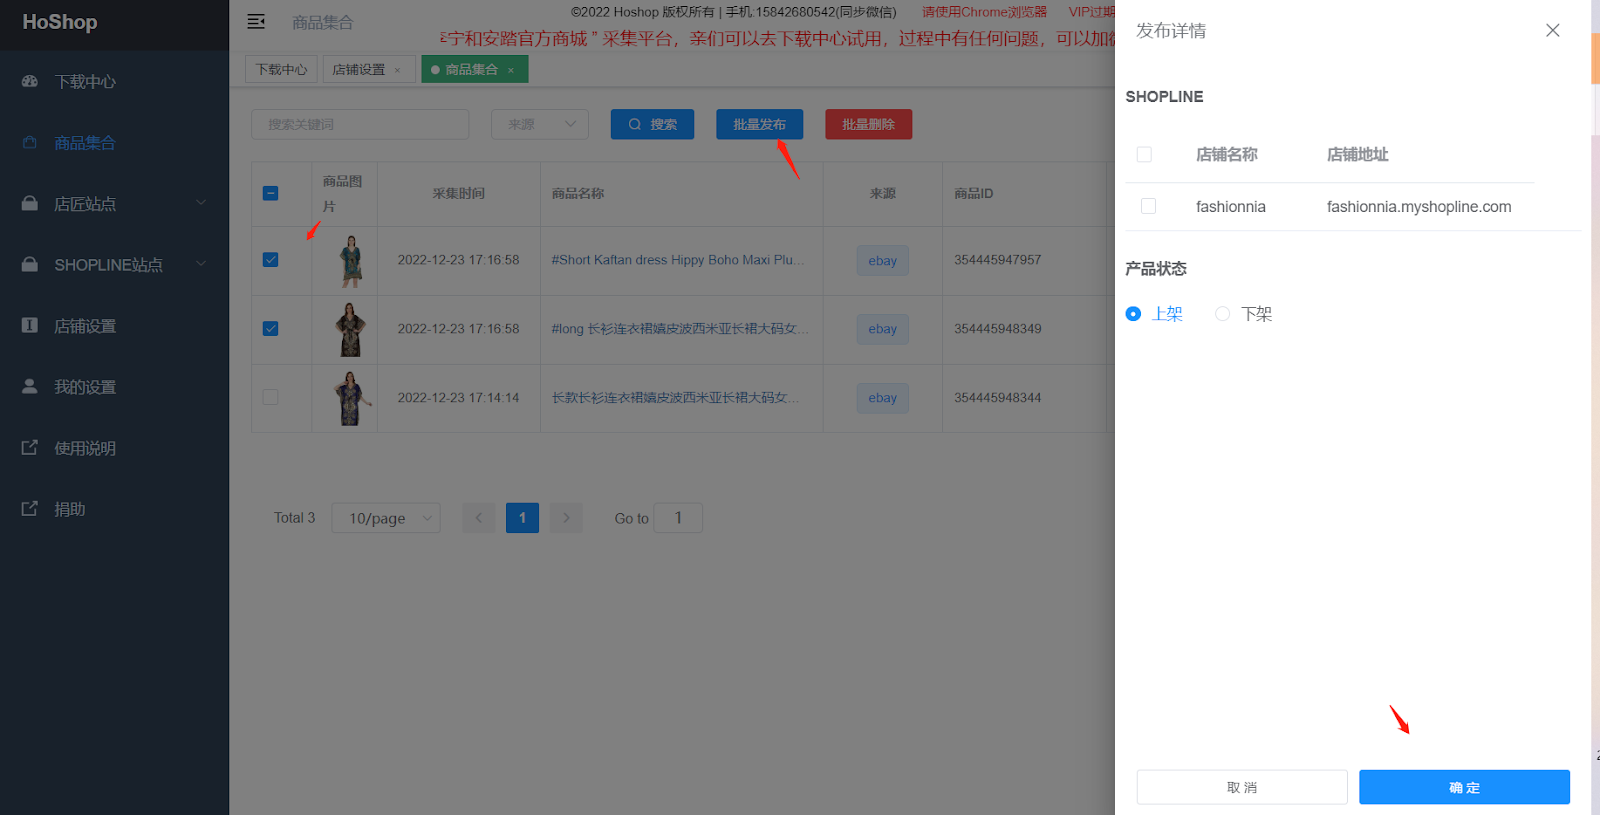
Task: Click the 搜索关键词 search input field
Action: tap(360, 125)
